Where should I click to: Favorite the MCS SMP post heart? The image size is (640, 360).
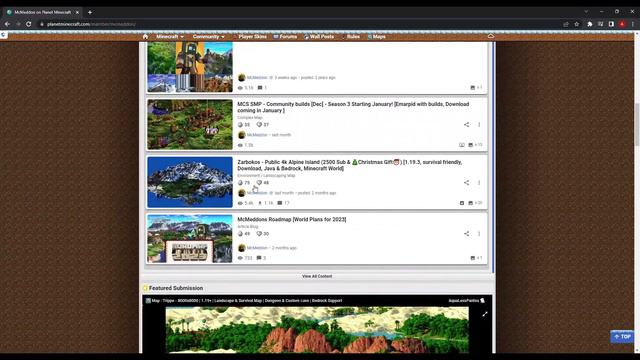pos(259,124)
